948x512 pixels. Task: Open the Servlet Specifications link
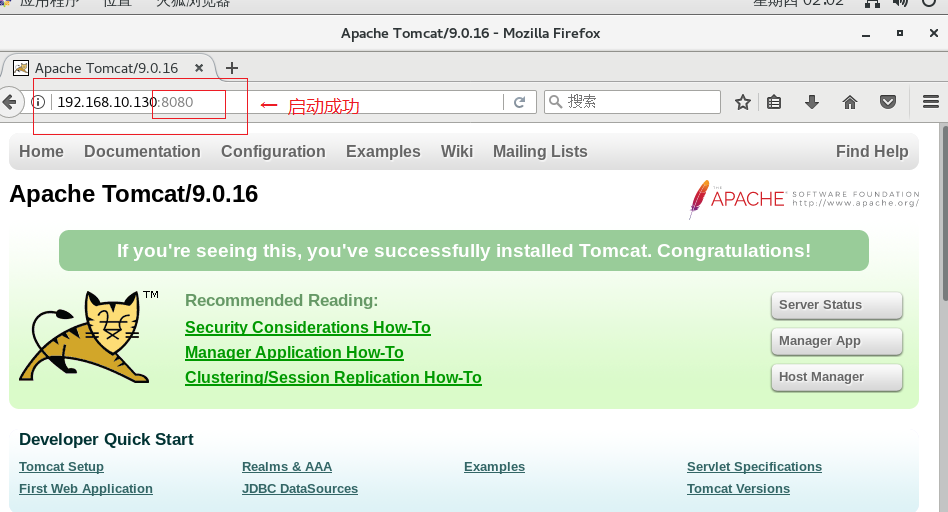754,467
